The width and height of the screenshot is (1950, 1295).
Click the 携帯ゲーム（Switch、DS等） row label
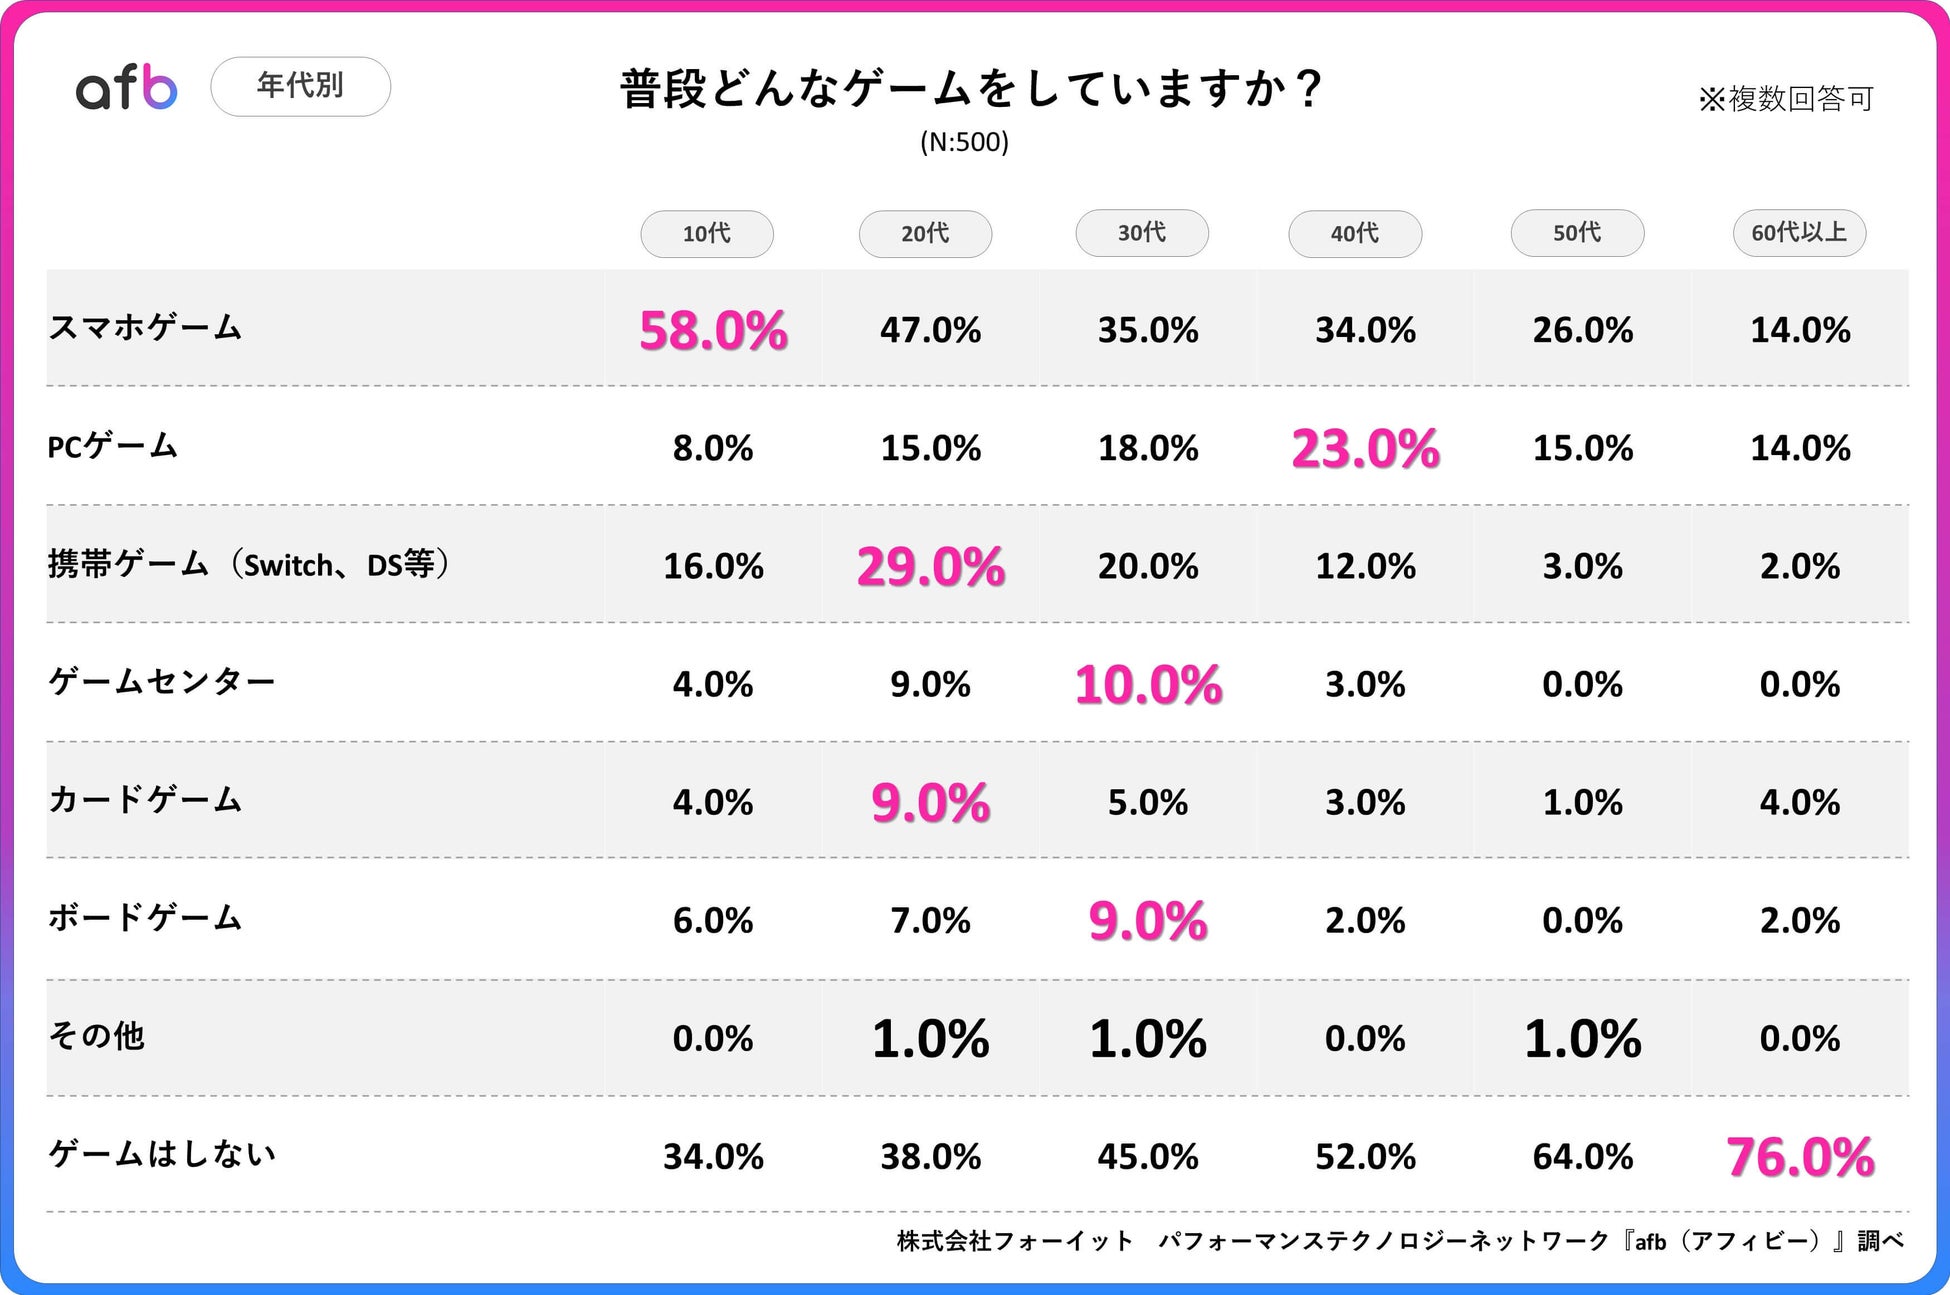tap(250, 564)
